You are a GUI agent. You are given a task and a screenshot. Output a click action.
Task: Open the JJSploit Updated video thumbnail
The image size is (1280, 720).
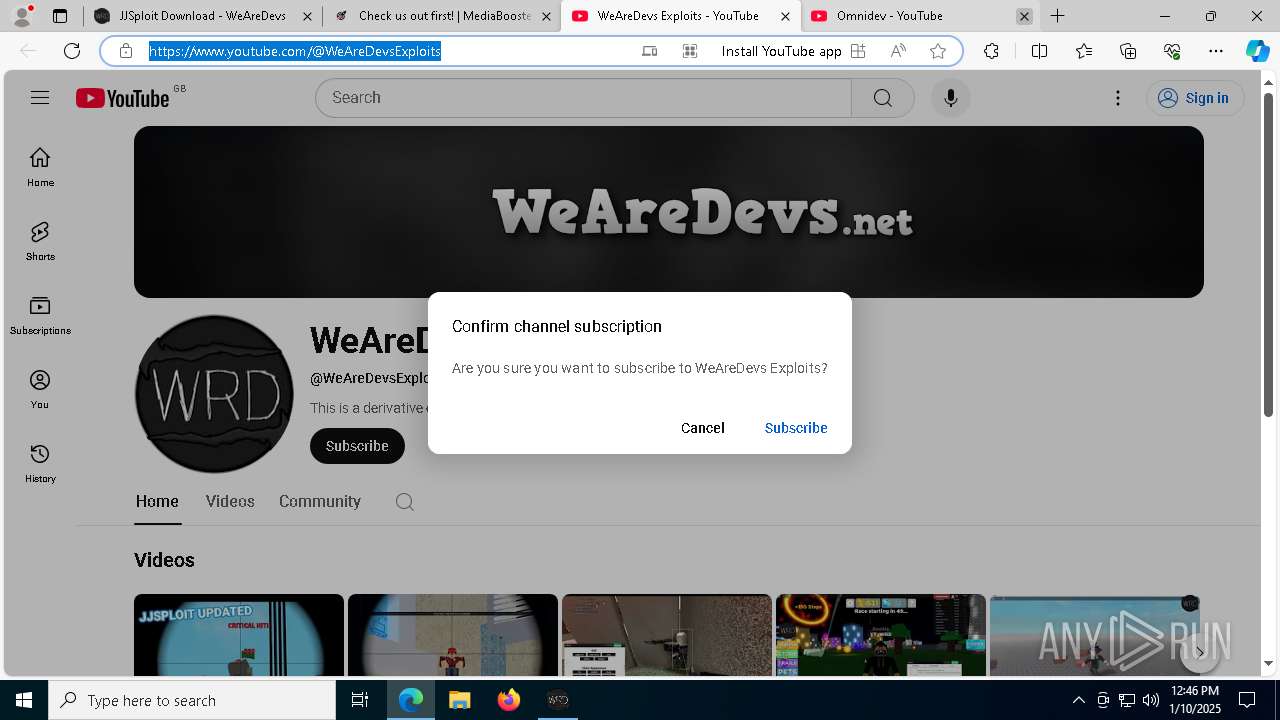point(239,635)
